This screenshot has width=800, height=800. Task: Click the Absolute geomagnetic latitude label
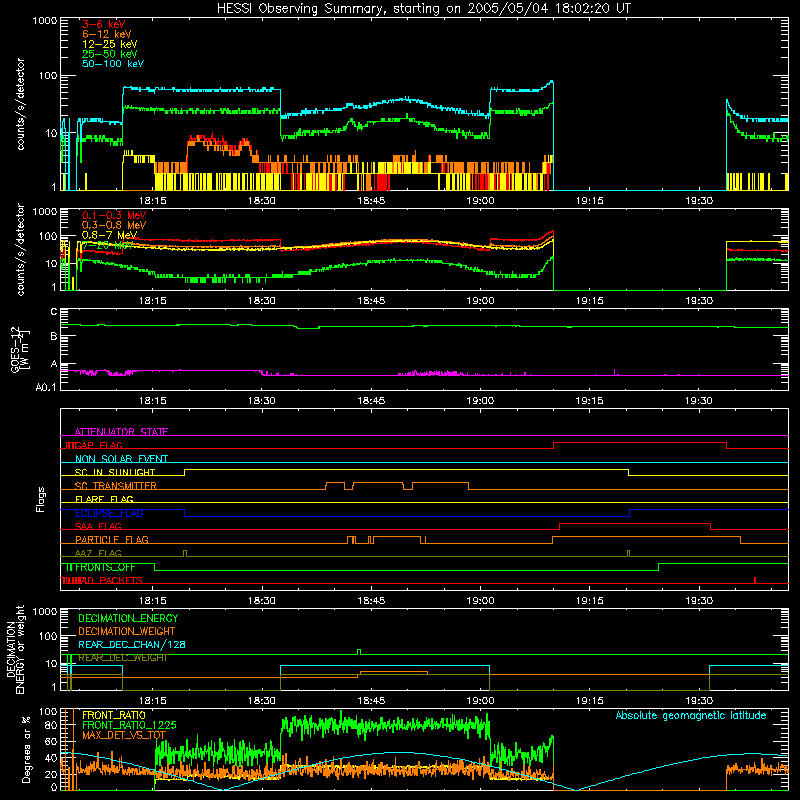point(691,715)
